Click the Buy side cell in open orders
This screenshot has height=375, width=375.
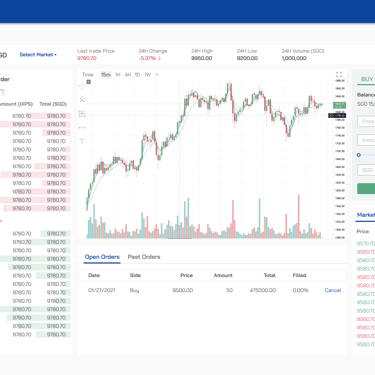coord(134,290)
